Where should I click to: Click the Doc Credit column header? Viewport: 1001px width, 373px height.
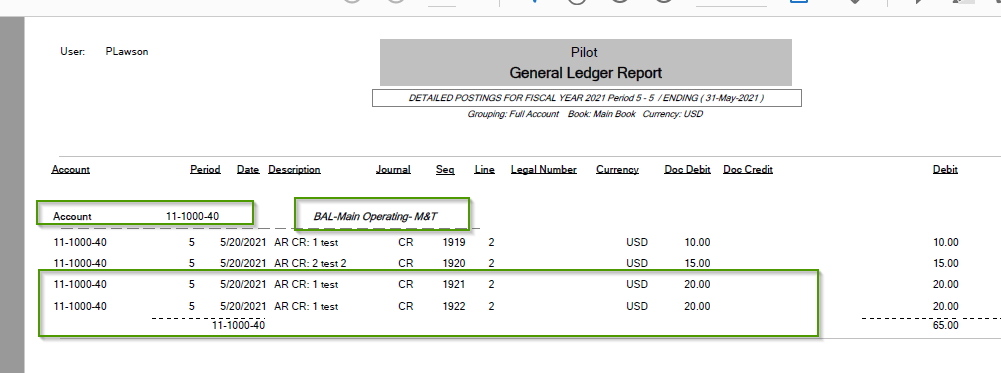[748, 169]
